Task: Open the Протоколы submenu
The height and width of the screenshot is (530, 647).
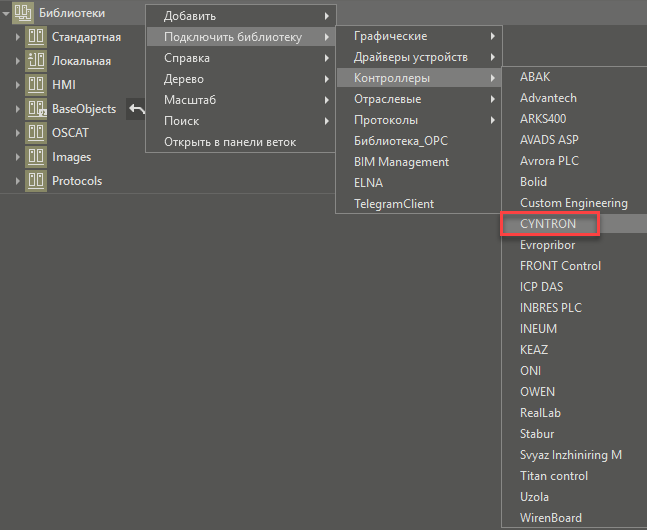Action: point(419,120)
